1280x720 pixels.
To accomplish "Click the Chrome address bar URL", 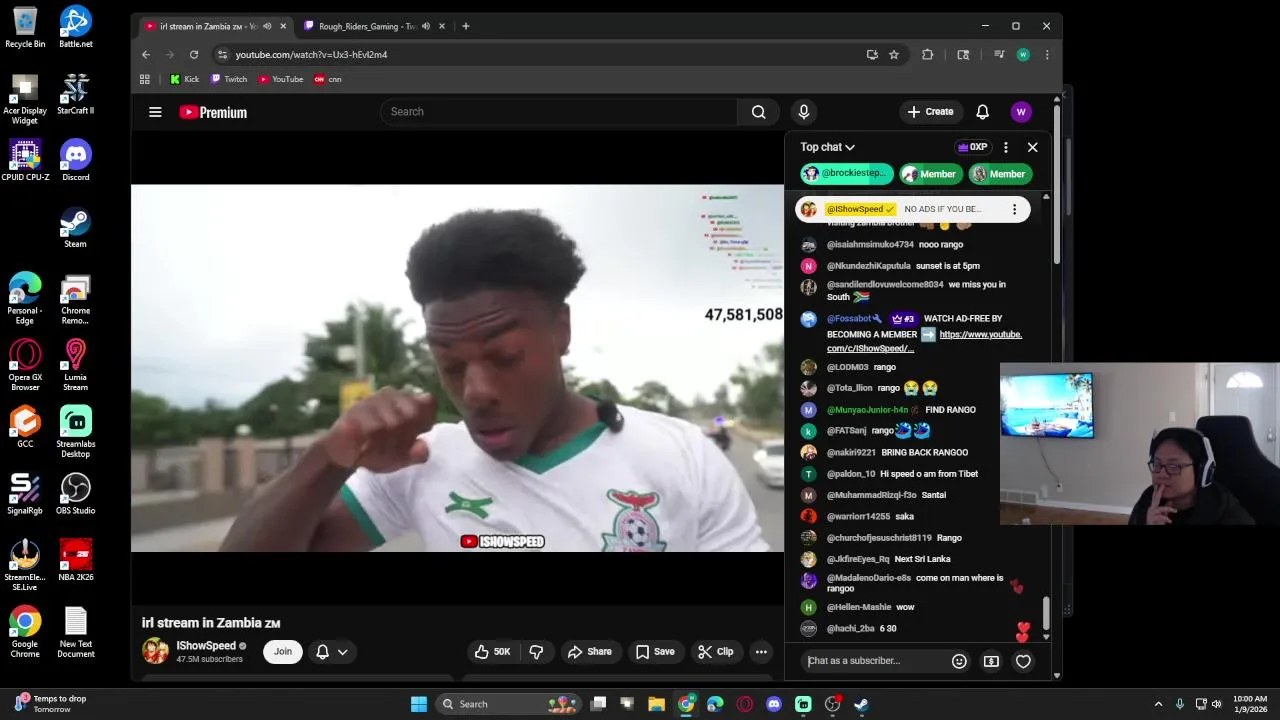I will 311,55.
